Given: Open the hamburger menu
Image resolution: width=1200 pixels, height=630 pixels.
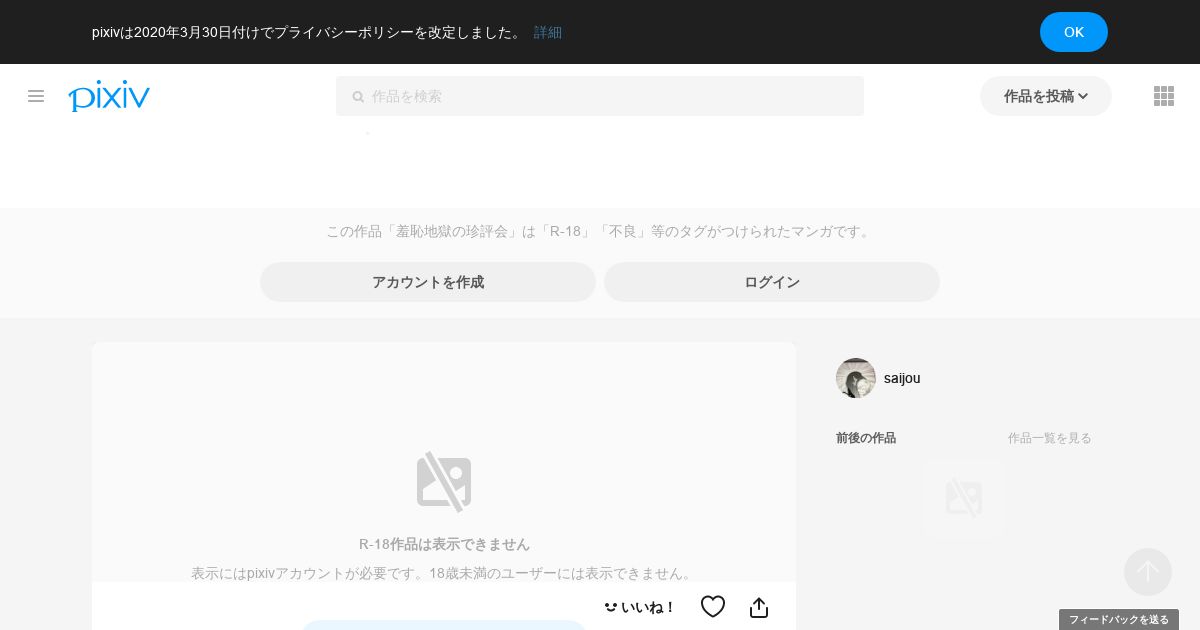Looking at the screenshot, I should pos(36,96).
